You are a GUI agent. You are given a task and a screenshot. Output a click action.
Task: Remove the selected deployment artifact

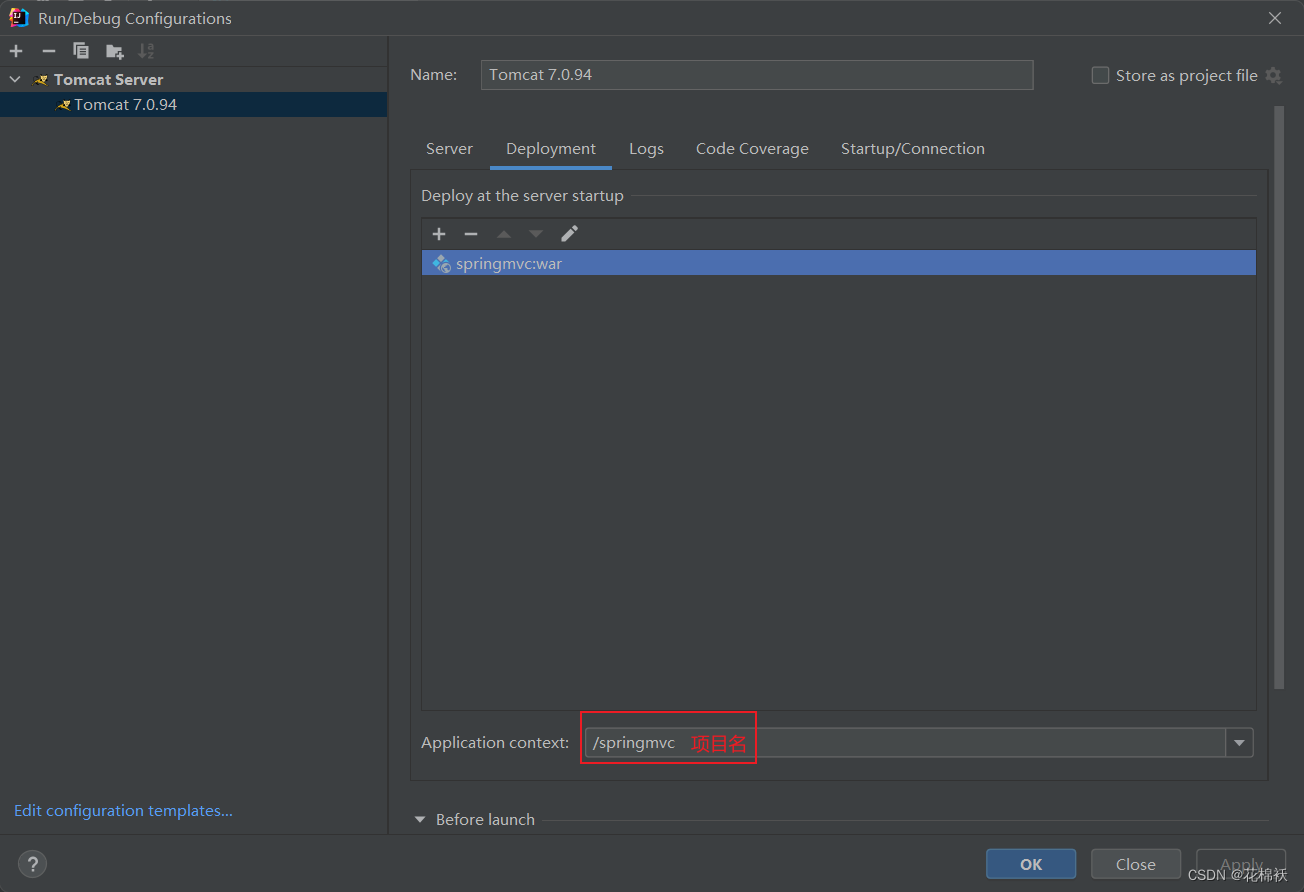coord(471,233)
